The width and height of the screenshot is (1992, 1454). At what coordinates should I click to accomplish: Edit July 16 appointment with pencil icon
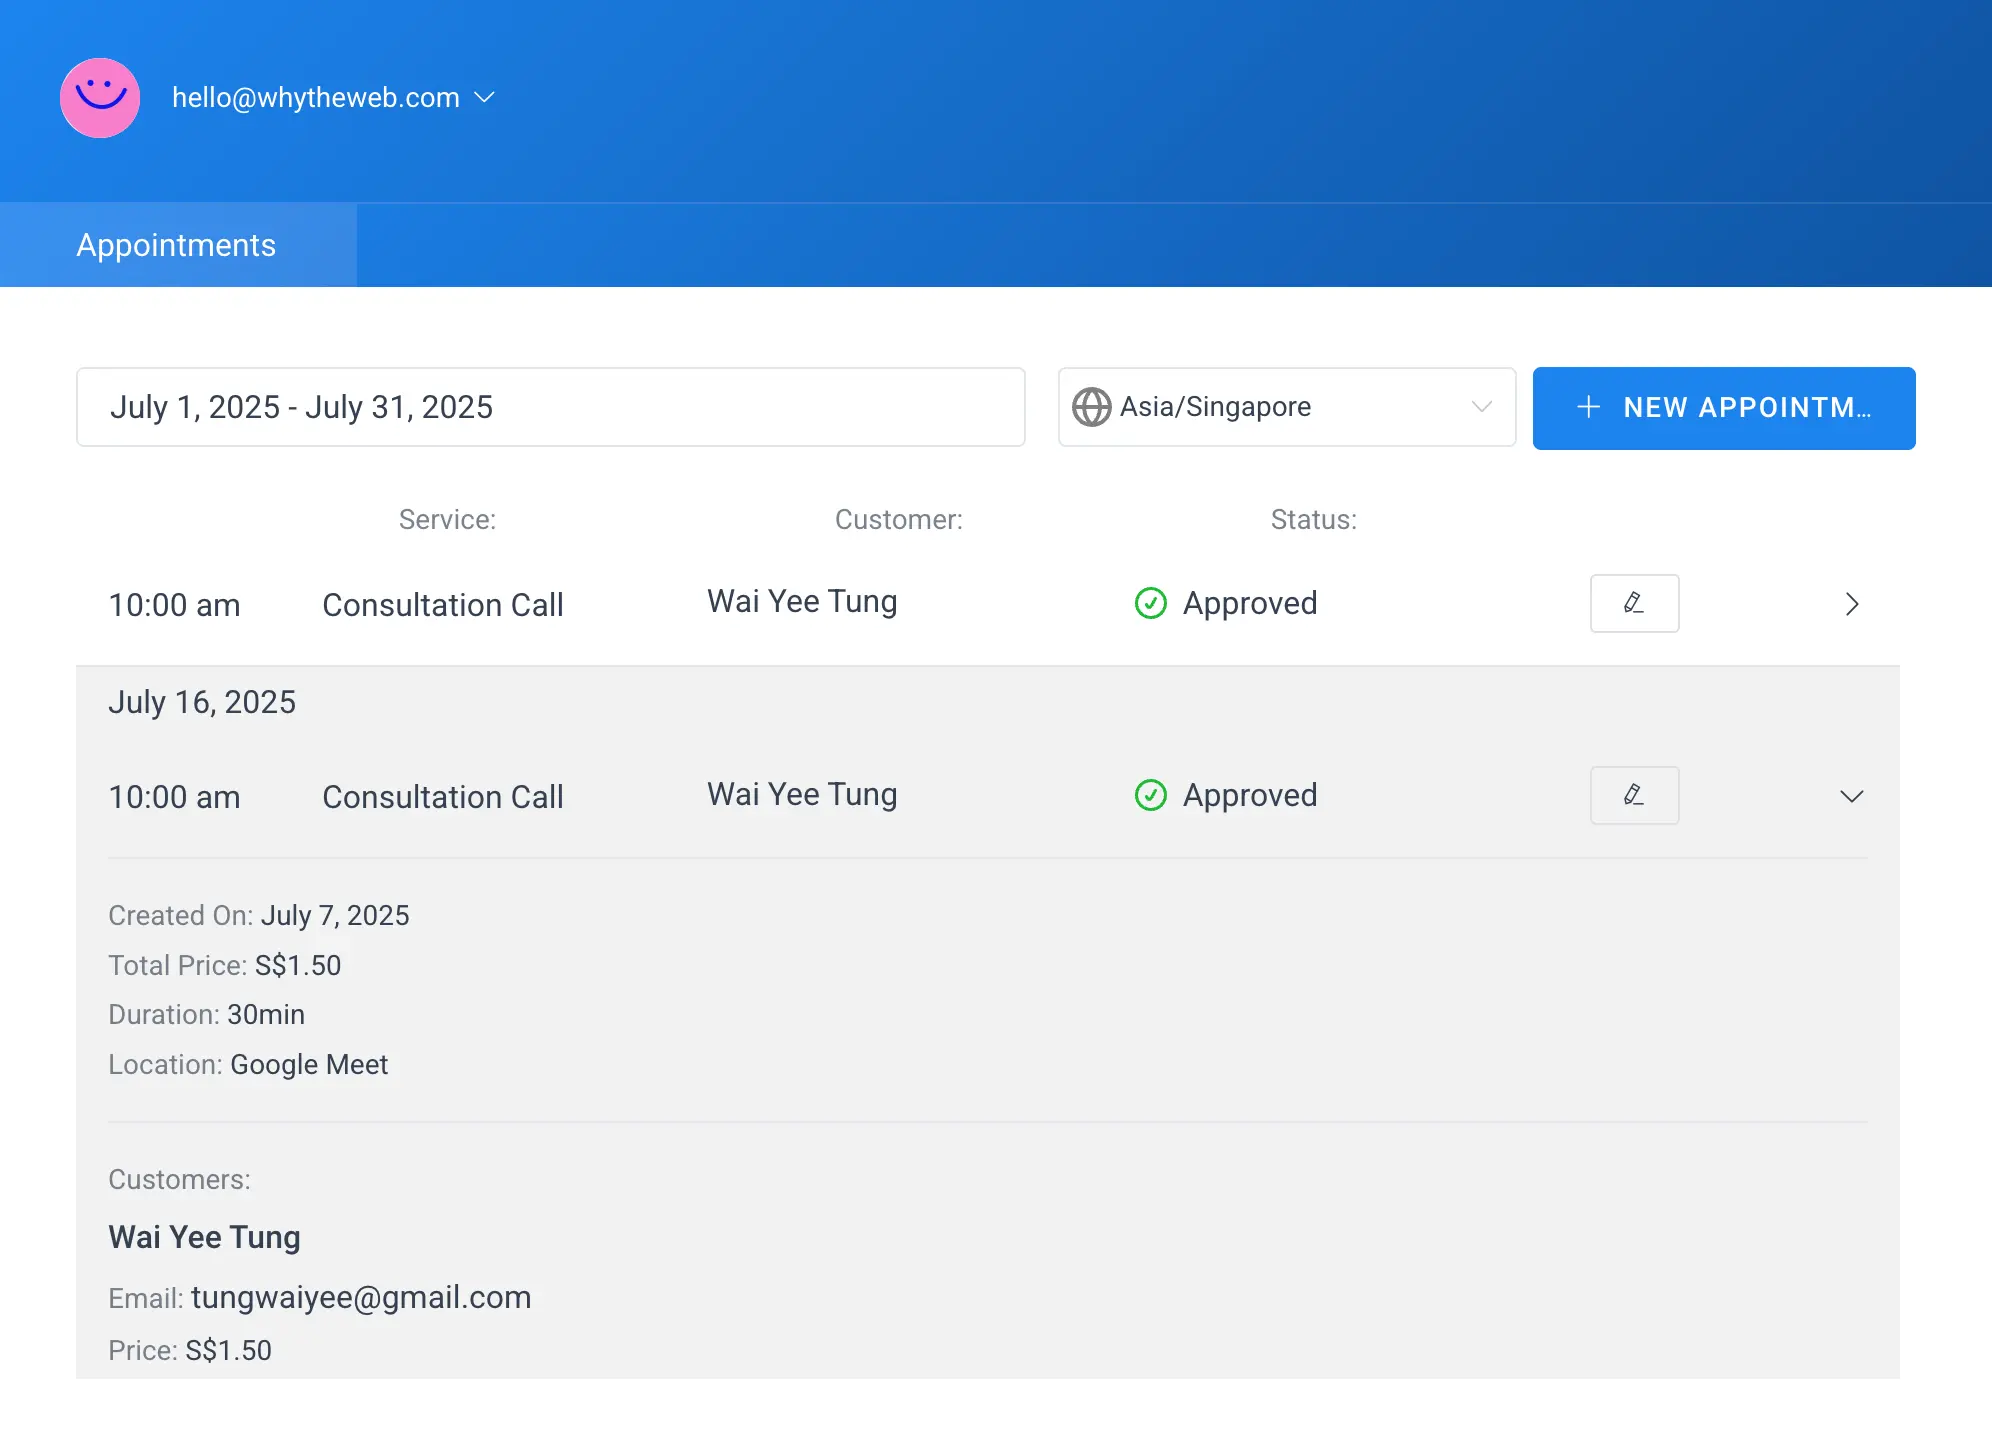coord(1634,795)
